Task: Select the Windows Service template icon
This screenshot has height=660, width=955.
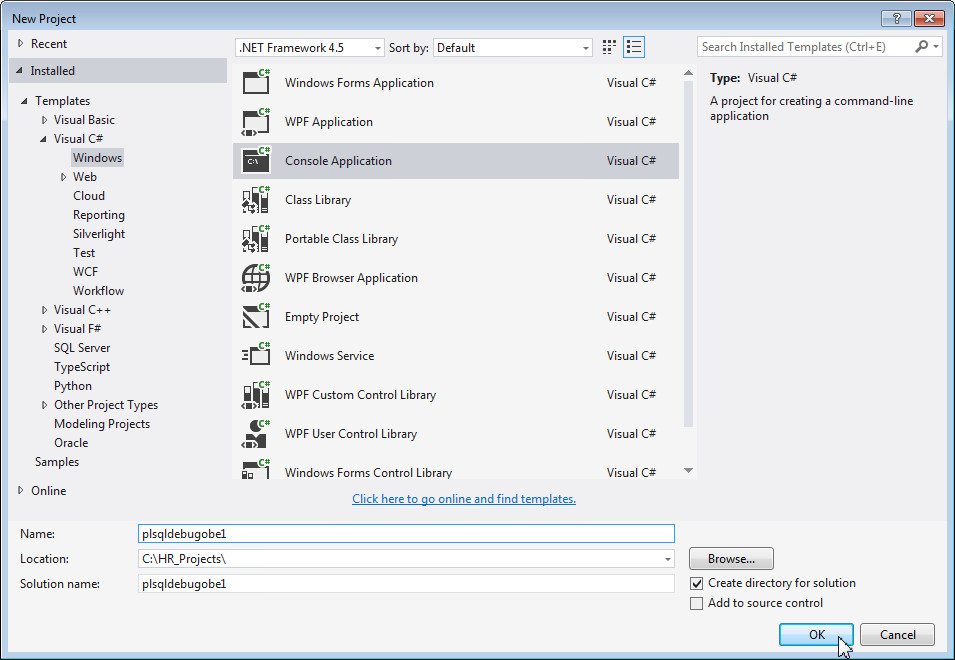Action: (x=257, y=355)
